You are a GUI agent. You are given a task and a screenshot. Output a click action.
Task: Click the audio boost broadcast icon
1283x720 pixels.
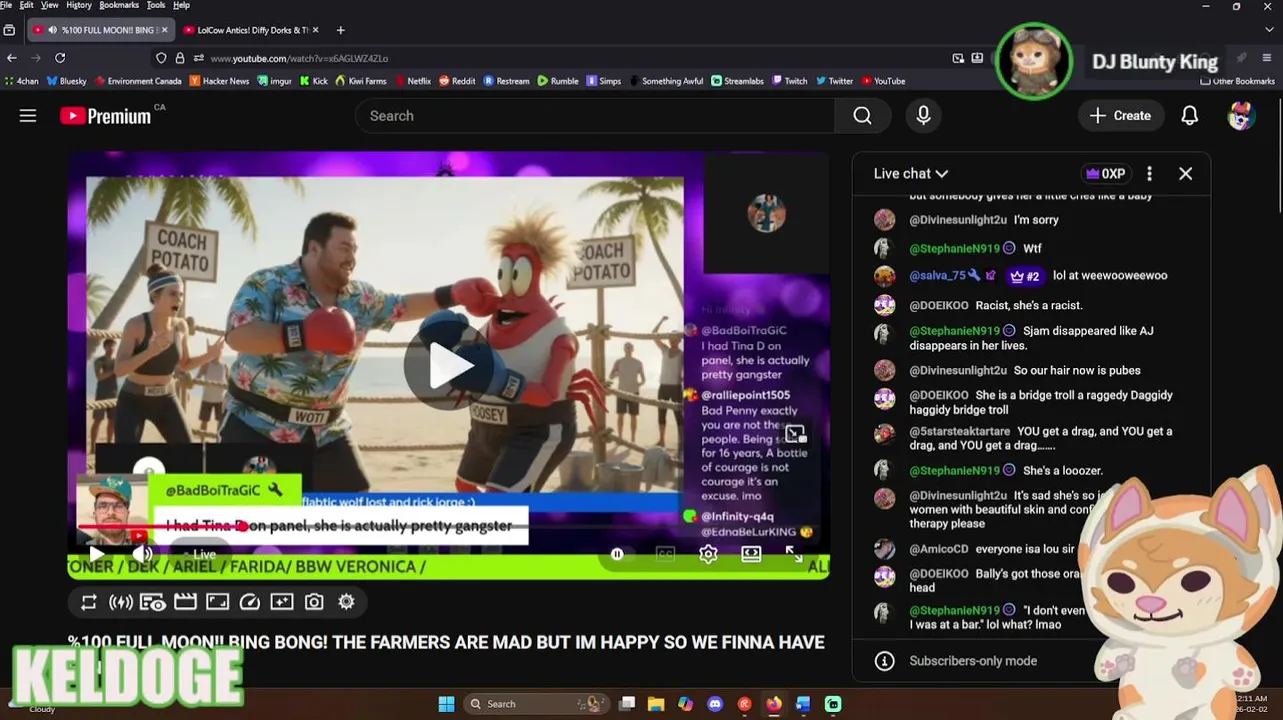click(121, 602)
